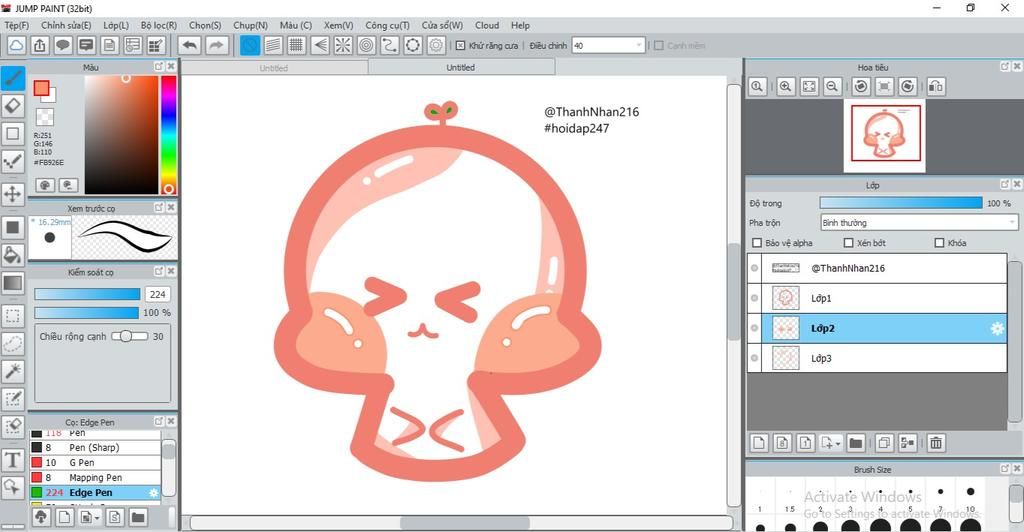The image size is (1024, 532).
Task: Delete layer with trash icon
Action: coord(936,443)
